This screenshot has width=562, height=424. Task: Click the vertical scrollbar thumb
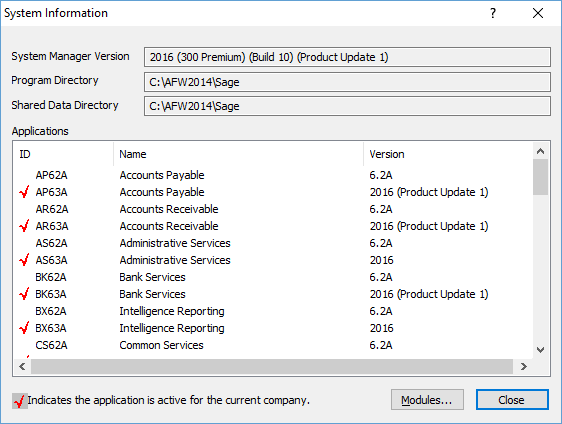click(x=540, y=177)
